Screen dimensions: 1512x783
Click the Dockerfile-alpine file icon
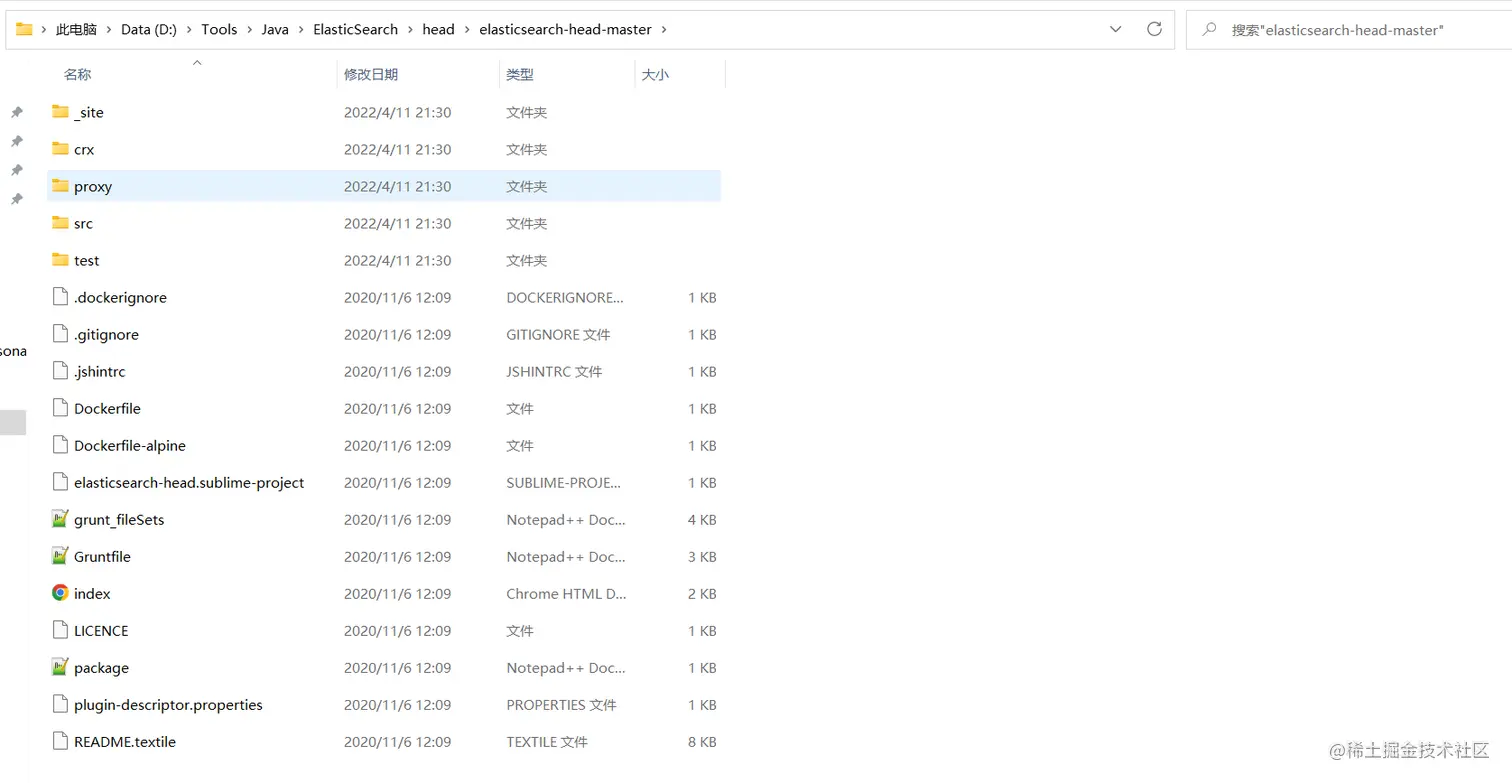tap(60, 445)
